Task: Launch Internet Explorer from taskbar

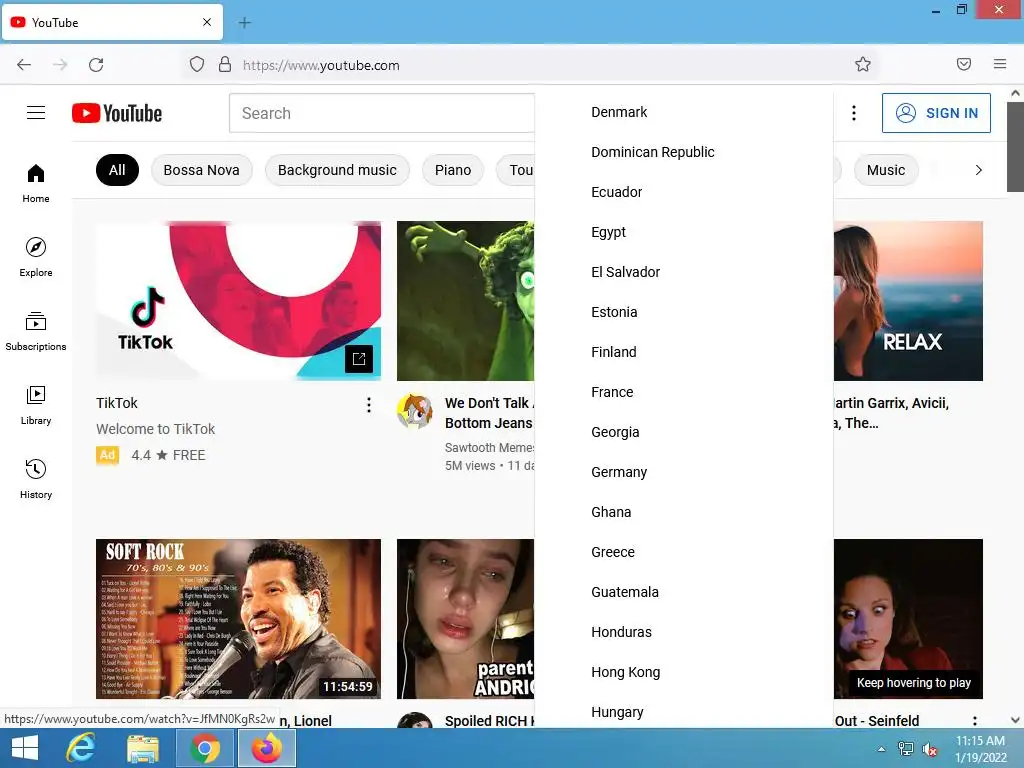Action: coord(80,748)
